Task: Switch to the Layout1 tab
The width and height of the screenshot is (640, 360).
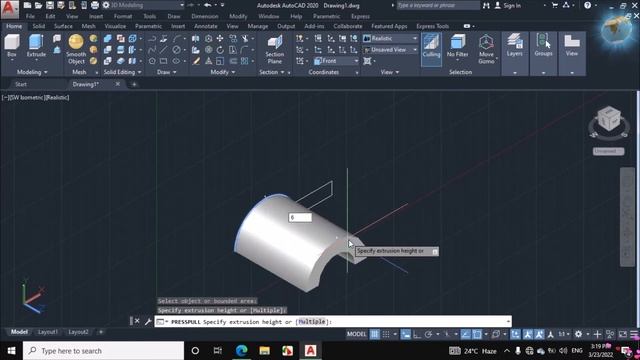Action: tap(48, 332)
